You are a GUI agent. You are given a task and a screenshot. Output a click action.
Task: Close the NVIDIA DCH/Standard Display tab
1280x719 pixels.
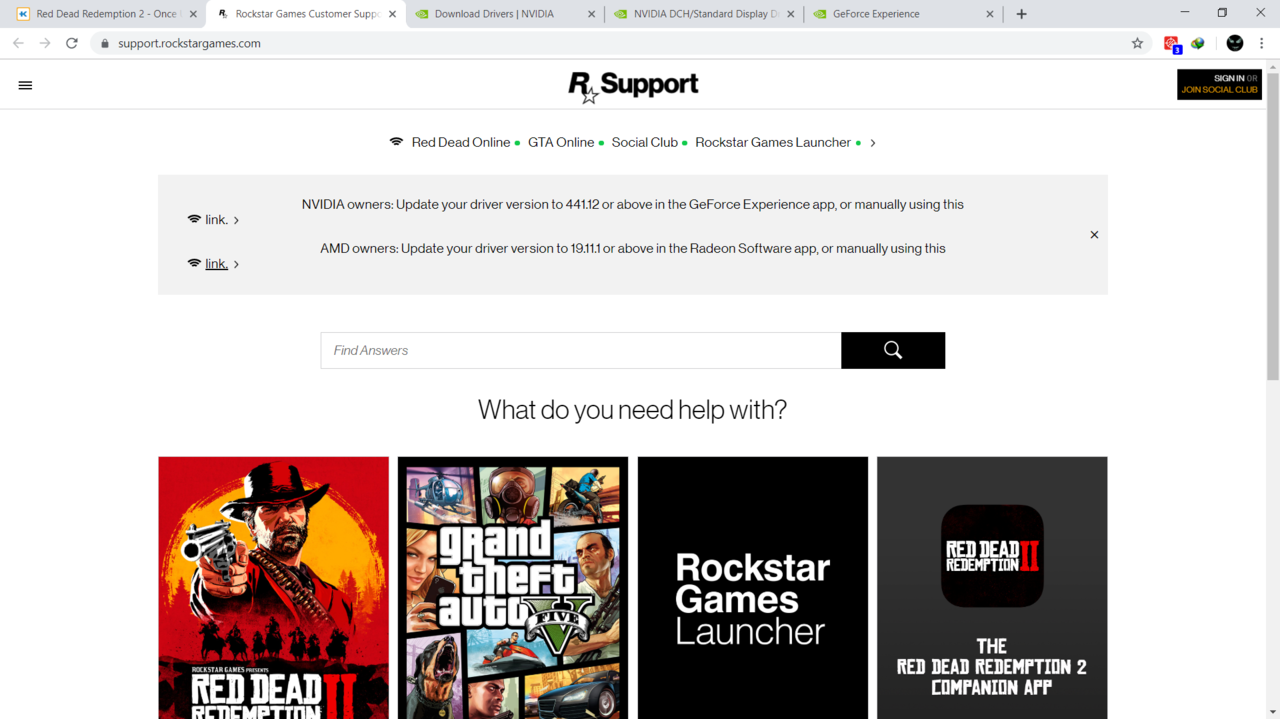791,14
